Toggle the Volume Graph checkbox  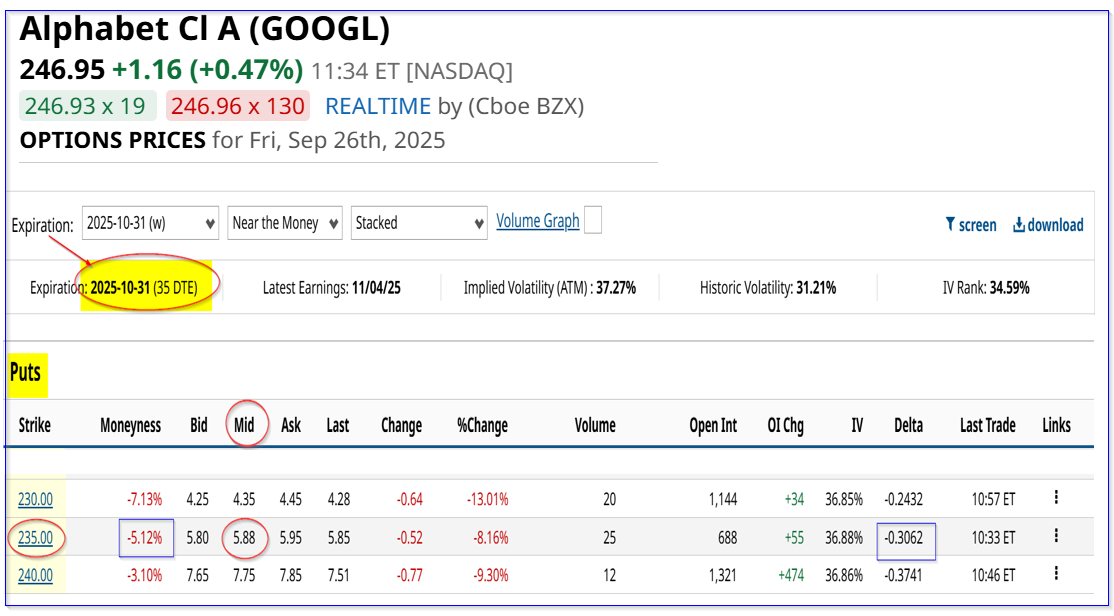(x=593, y=220)
